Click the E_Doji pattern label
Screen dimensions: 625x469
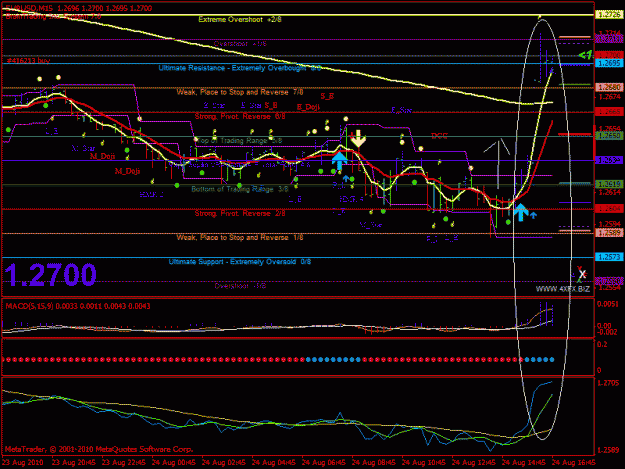click(x=308, y=107)
